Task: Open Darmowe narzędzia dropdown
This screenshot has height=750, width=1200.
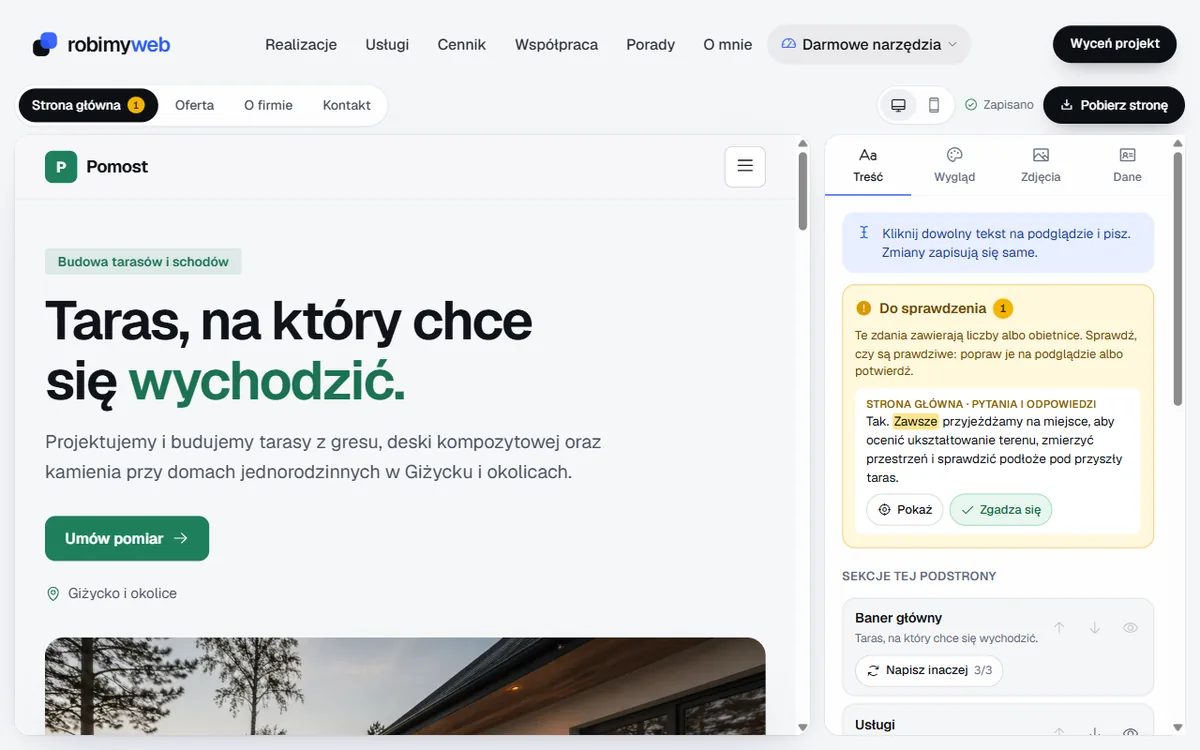Action: 869,44
